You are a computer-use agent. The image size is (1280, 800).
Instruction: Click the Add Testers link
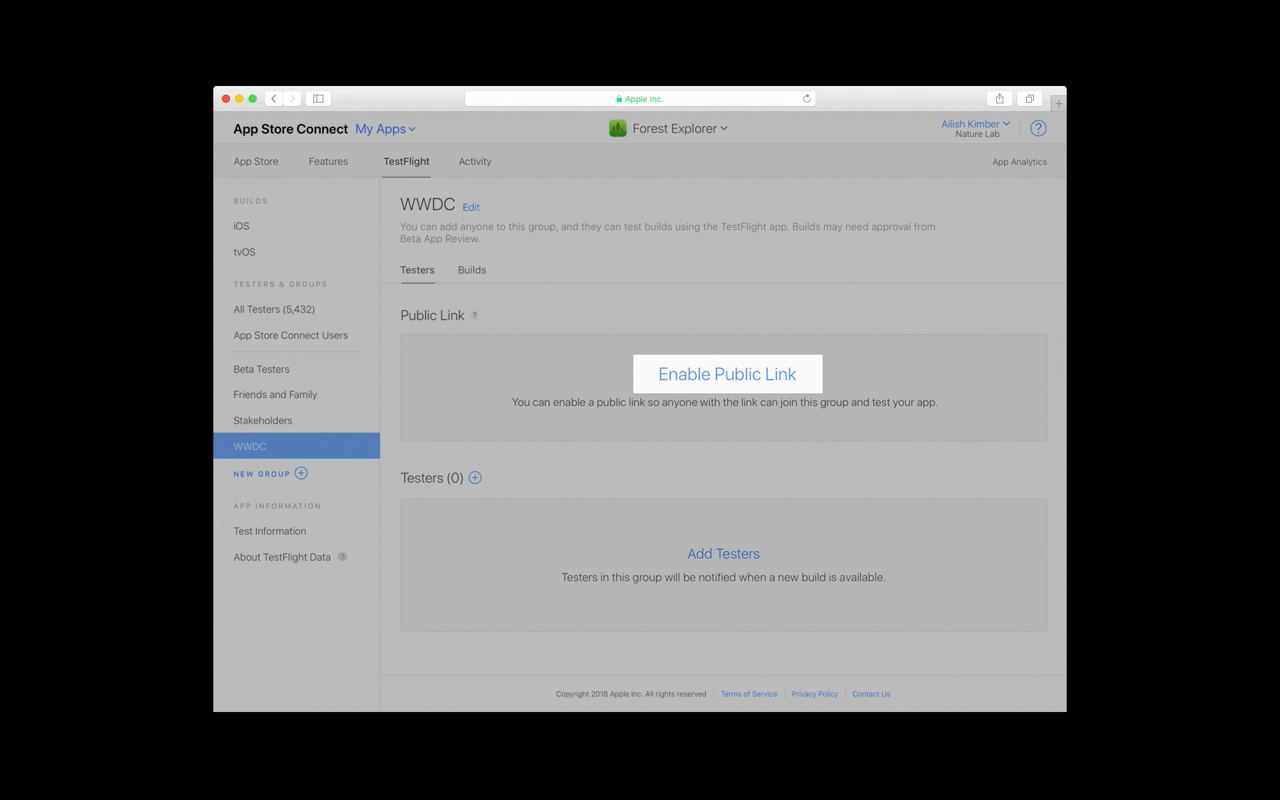point(723,554)
